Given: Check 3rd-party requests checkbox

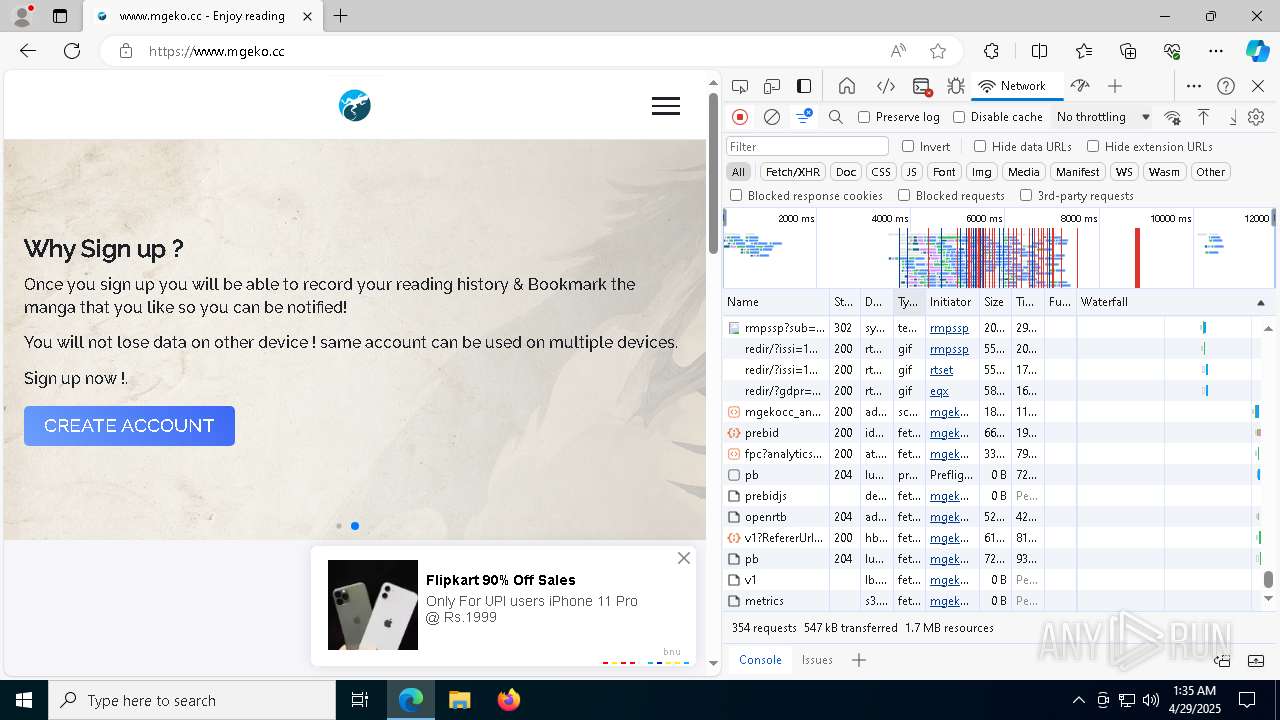Looking at the screenshot, I should click(1026, 196).
